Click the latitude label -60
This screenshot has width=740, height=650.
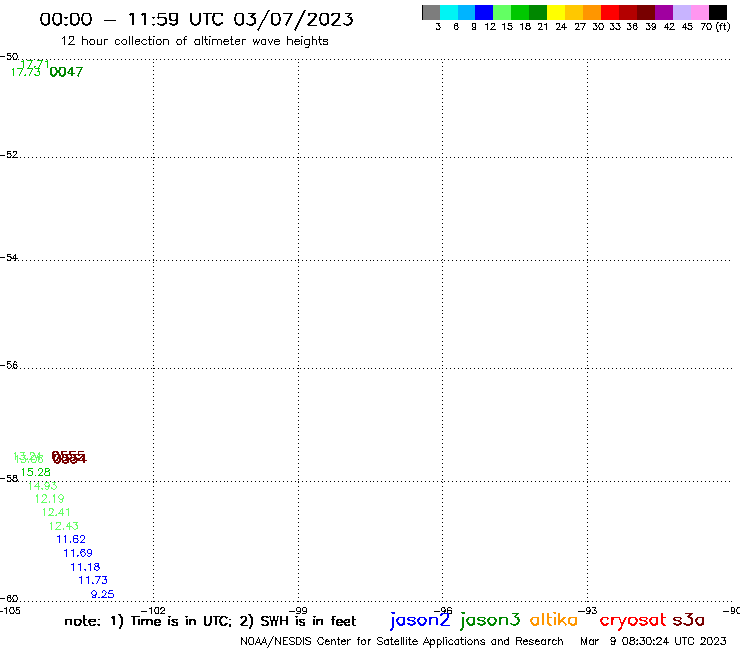coord(9,599)
